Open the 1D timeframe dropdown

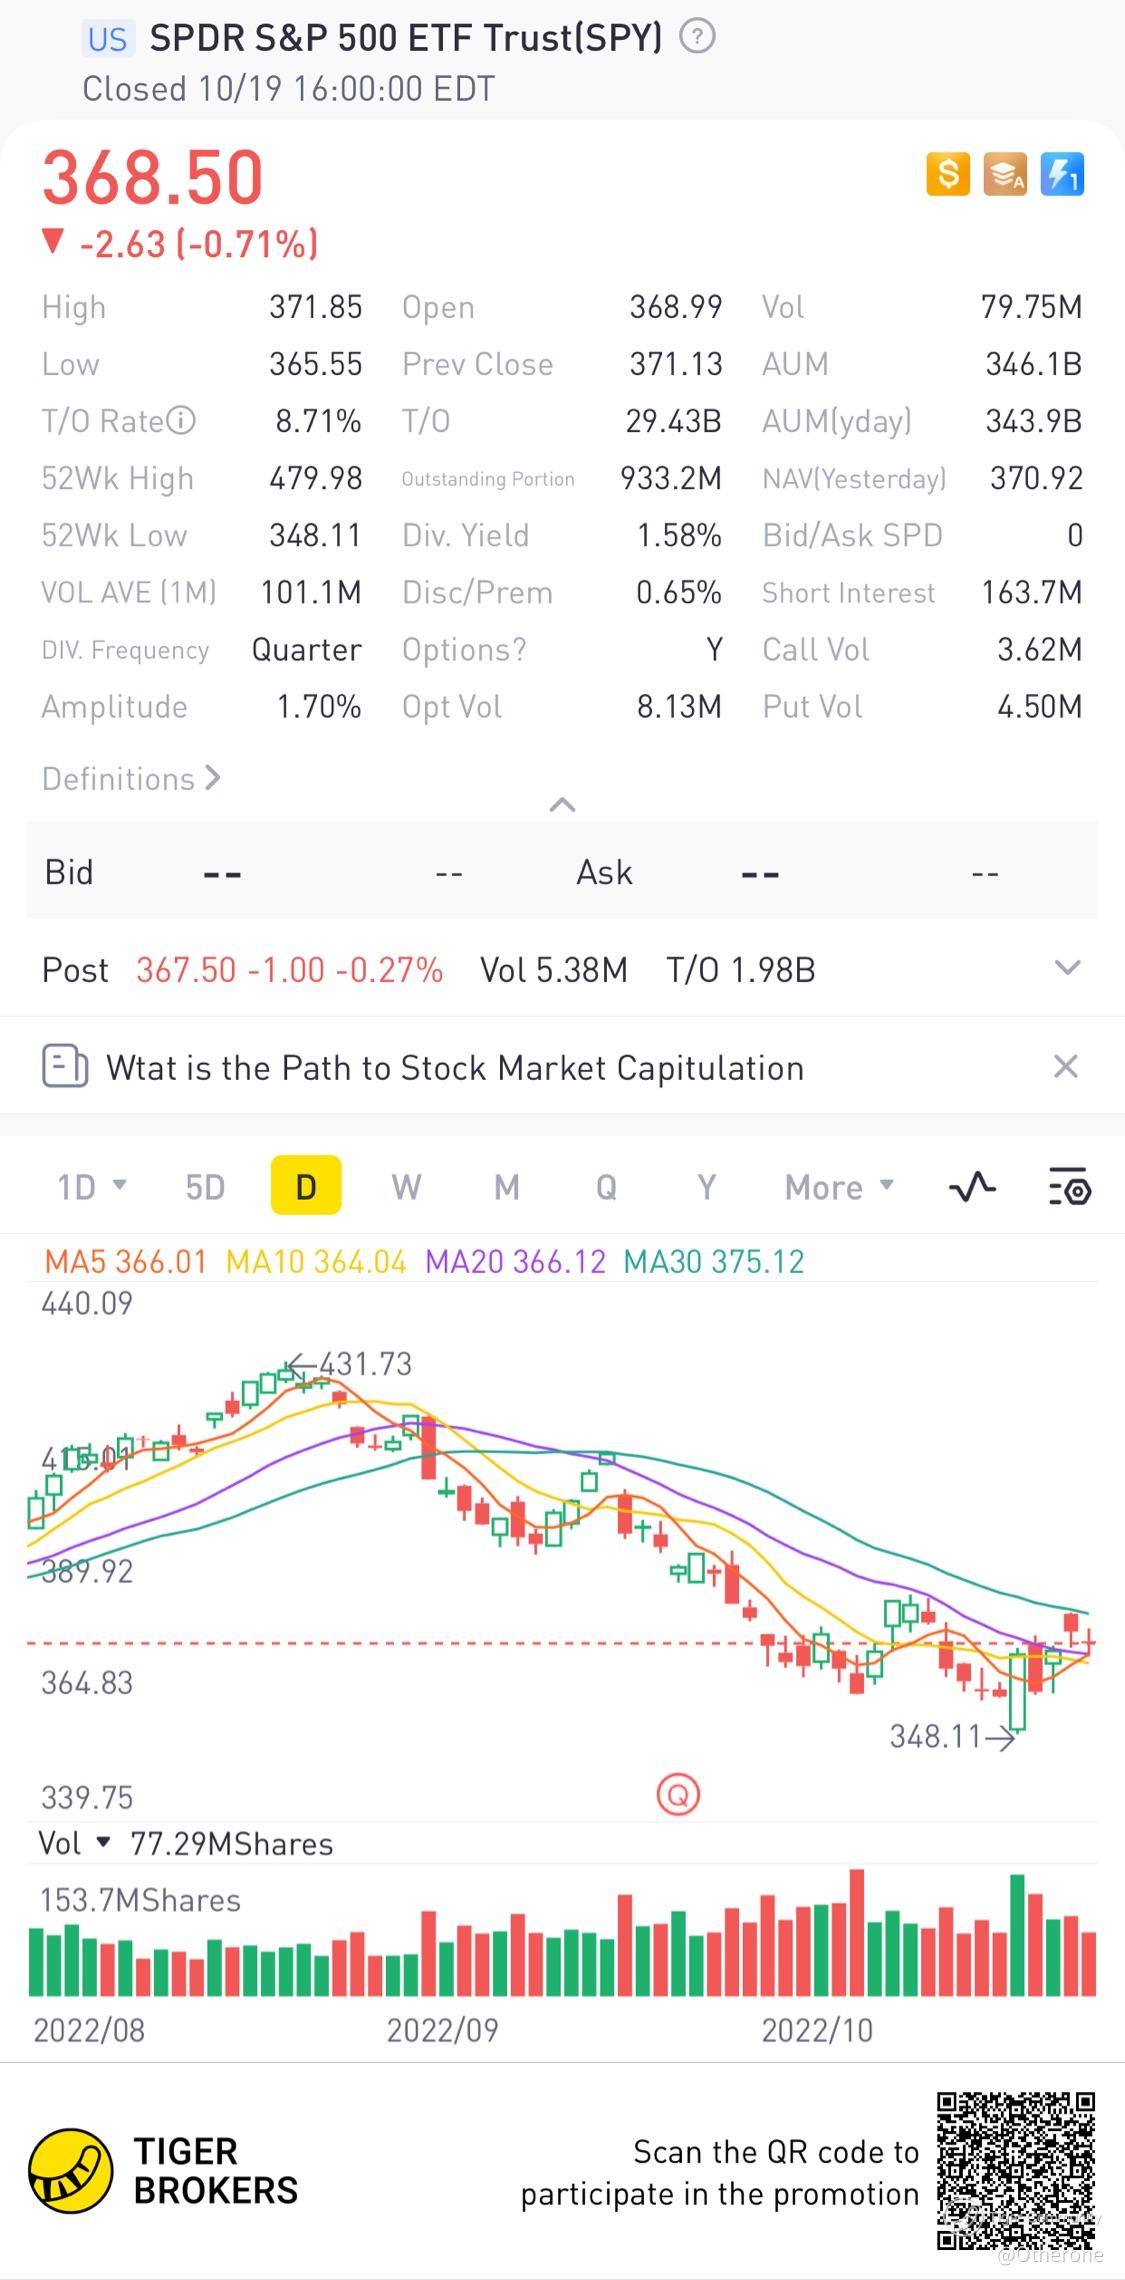[92, 1187]
